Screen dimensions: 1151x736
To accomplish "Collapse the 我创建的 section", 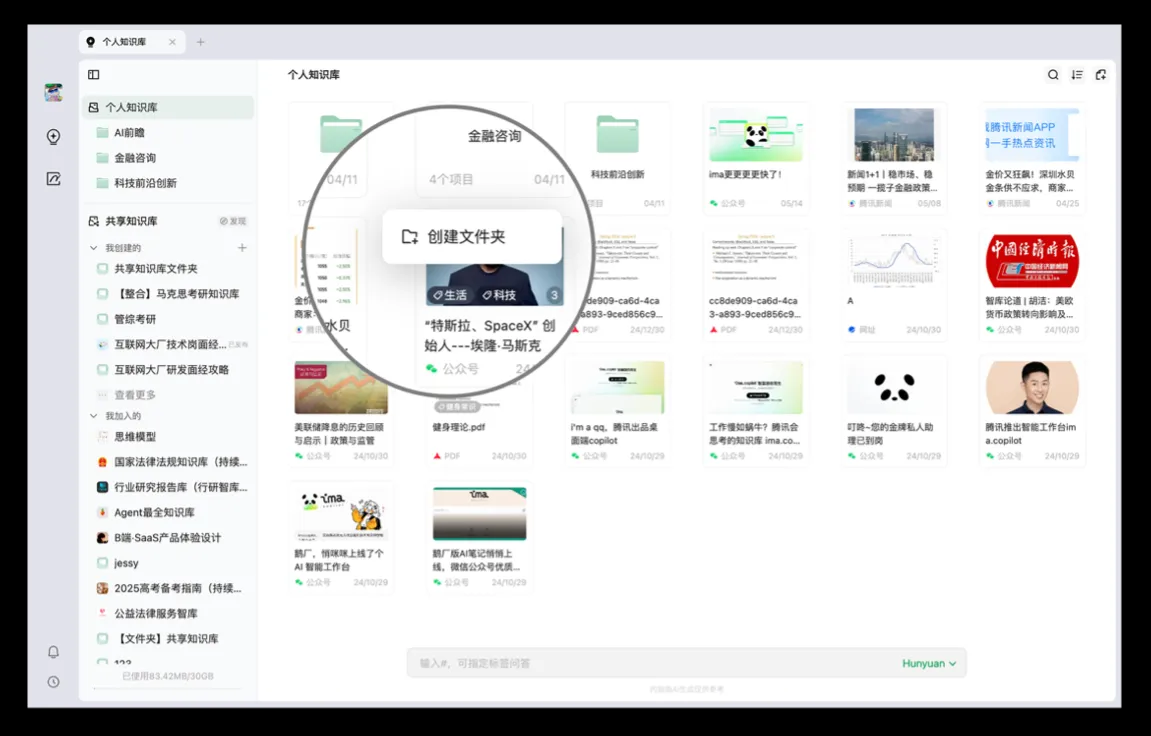I will [x=94, y=248].
